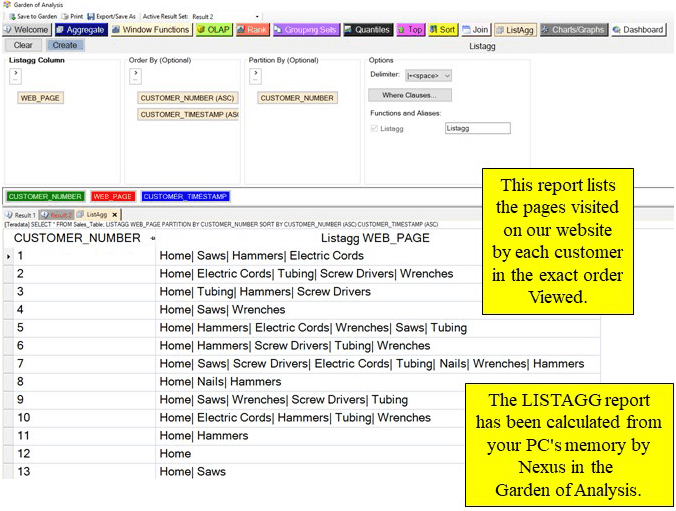Select the Rank function tab
Image resolution: width=676 pixels, height=511 pixels.
[x=252, y=30]
